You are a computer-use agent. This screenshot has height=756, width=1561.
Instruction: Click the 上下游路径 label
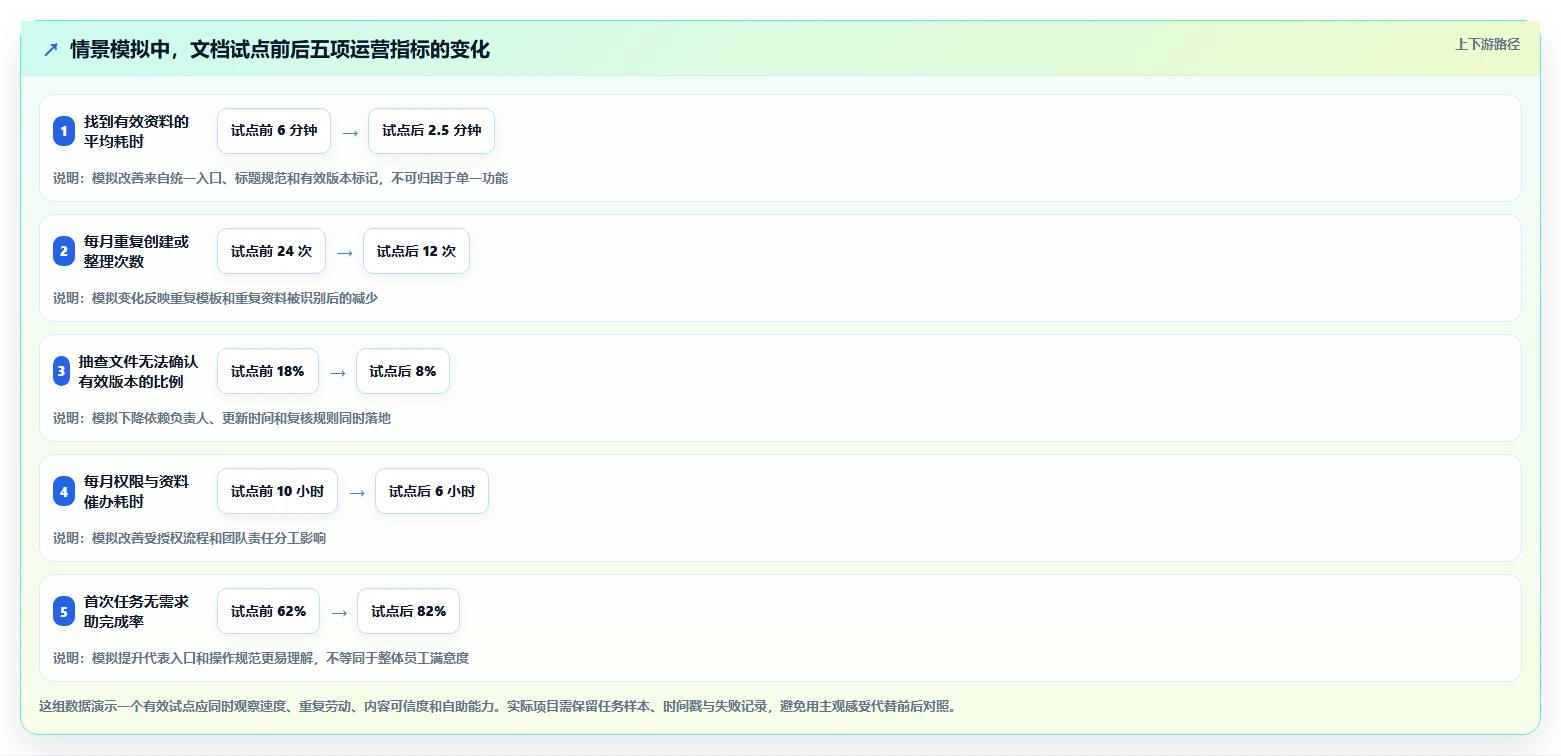tap(1487, 44)
